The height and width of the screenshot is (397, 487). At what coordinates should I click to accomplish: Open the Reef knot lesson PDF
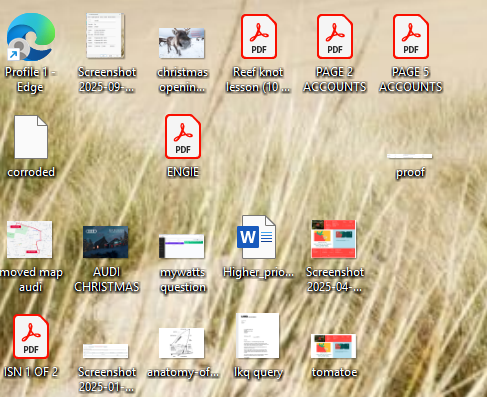[x=259, y=36]
